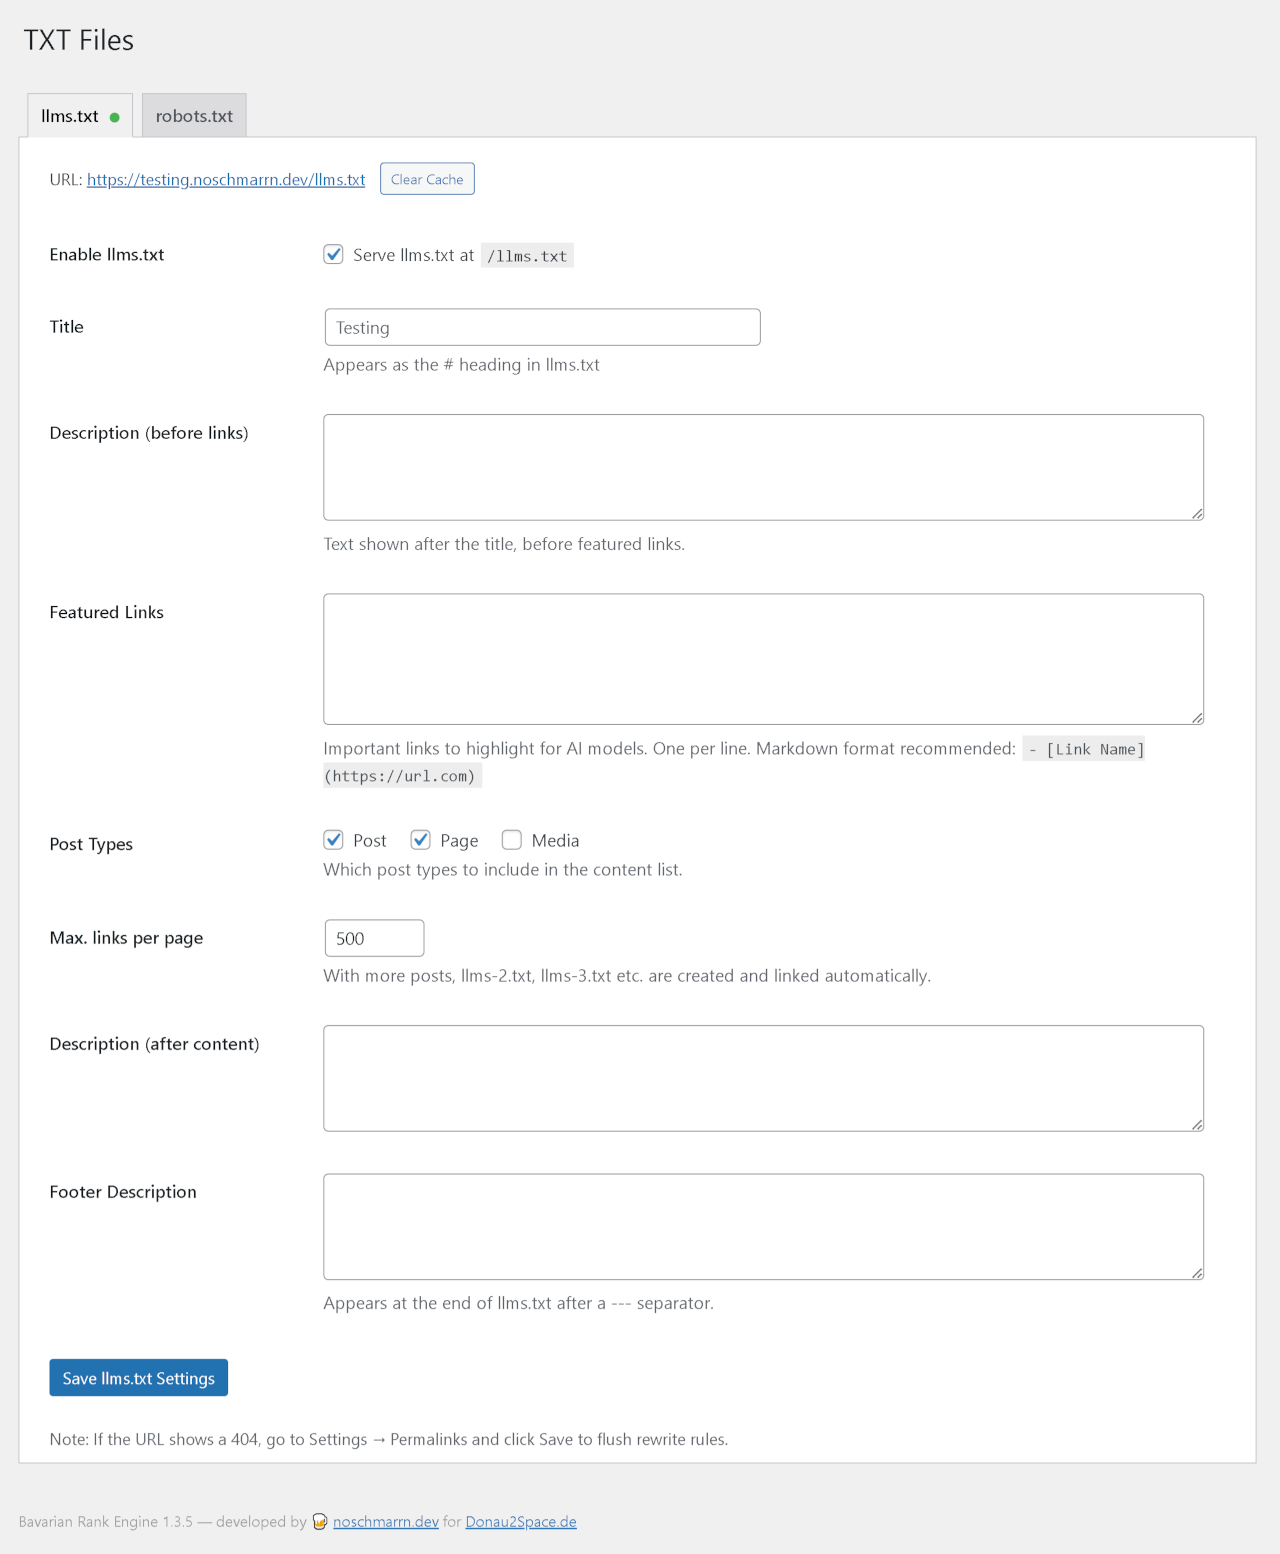Click the Featured Links textarea
The width and height of the screenshot is (1280, 1554).
763,658
